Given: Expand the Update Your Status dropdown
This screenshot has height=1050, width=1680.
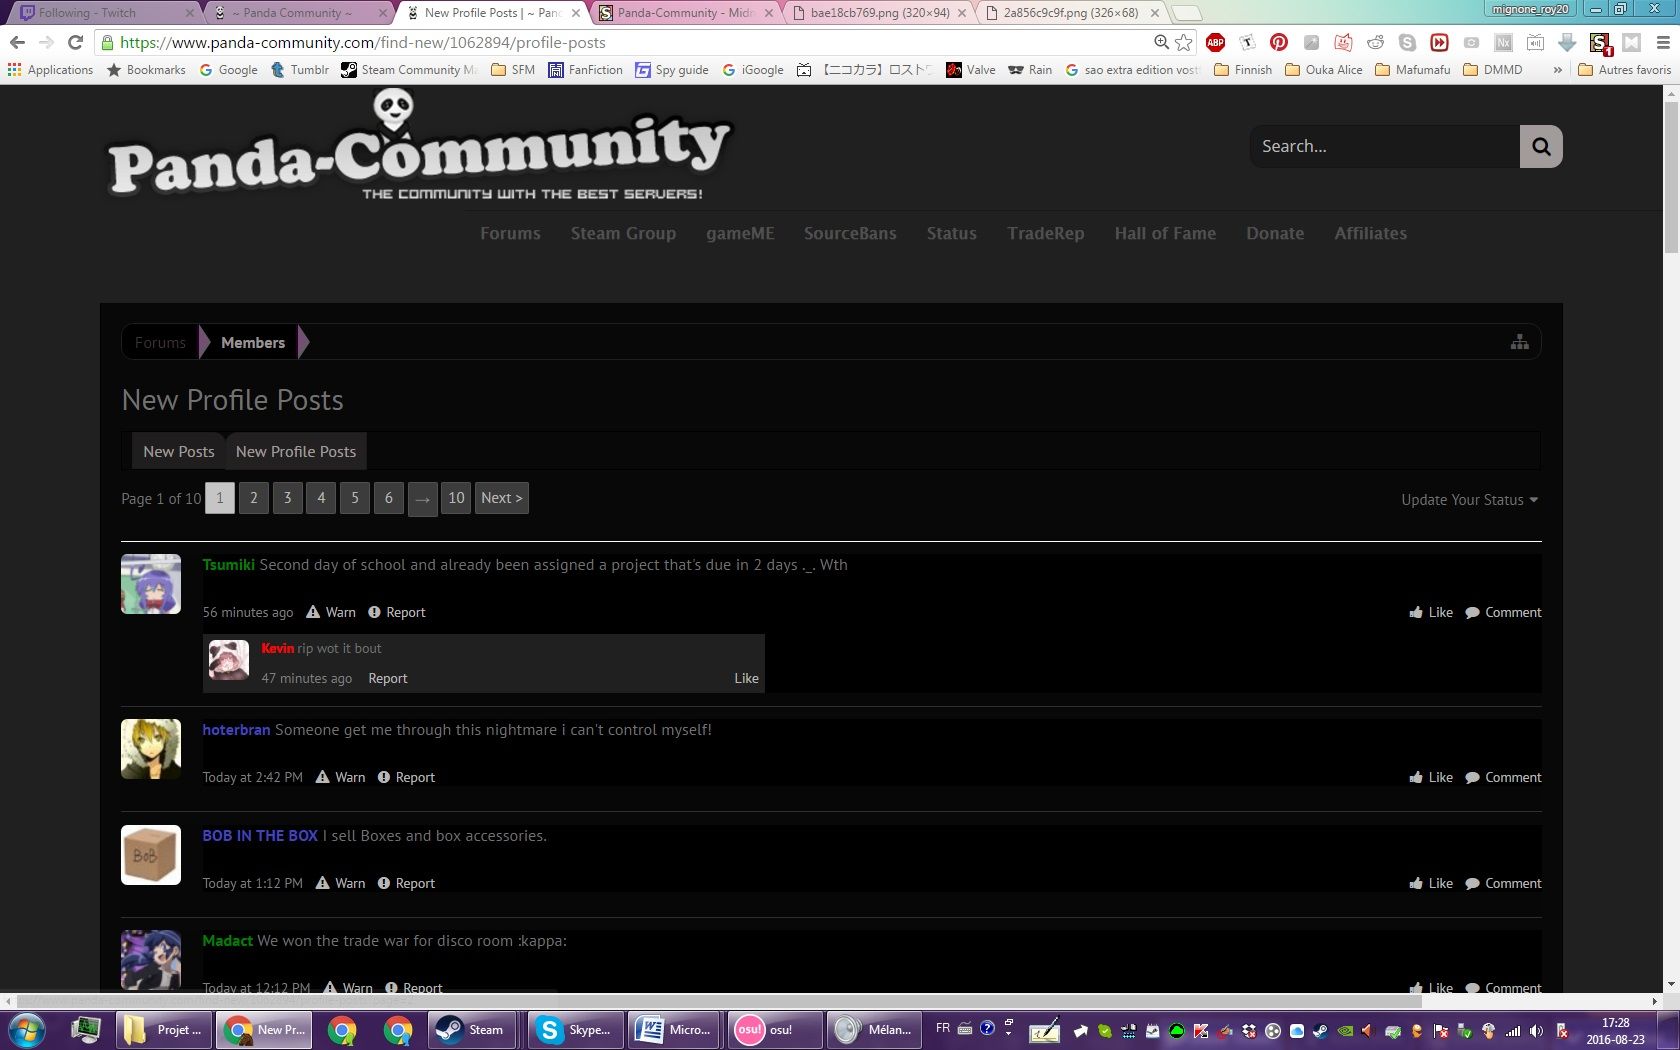Looking at the screenshot, I should [x=1469, y=500].
